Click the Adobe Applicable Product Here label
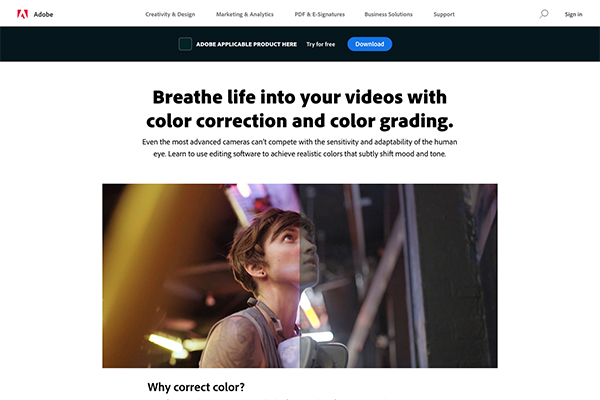 (246, 44)
